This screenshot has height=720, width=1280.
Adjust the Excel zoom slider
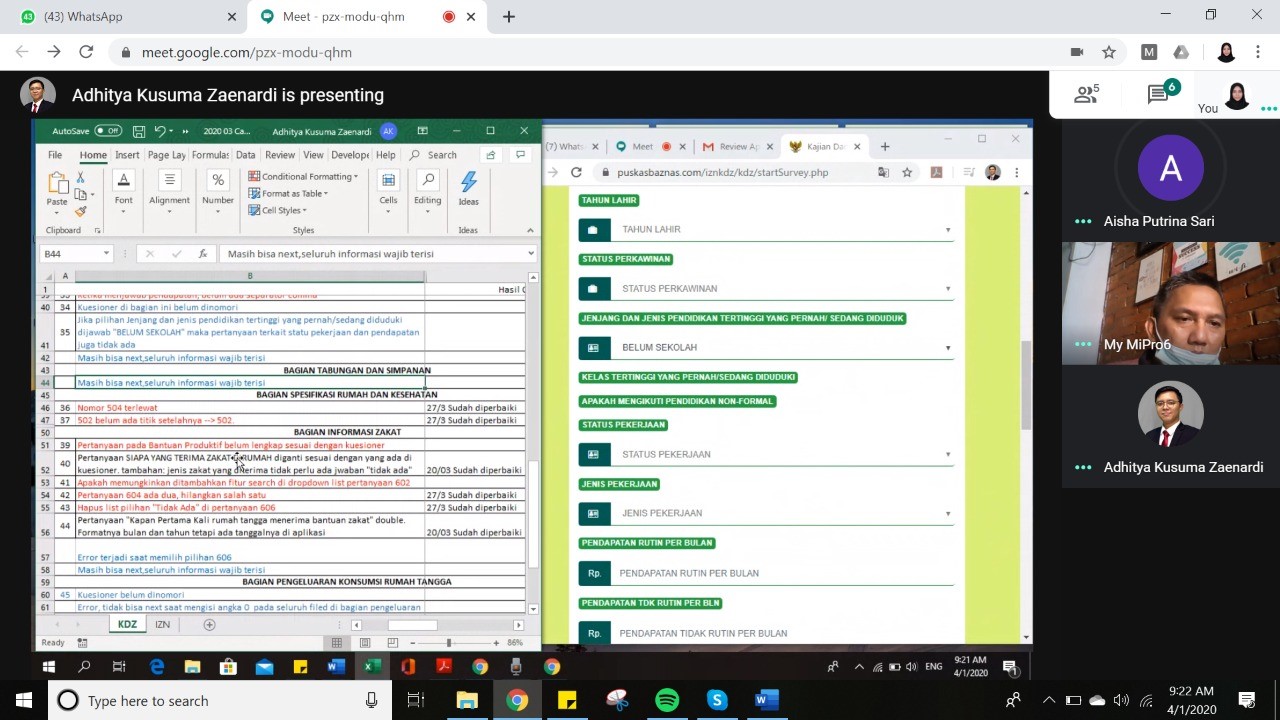pos(448,642)
